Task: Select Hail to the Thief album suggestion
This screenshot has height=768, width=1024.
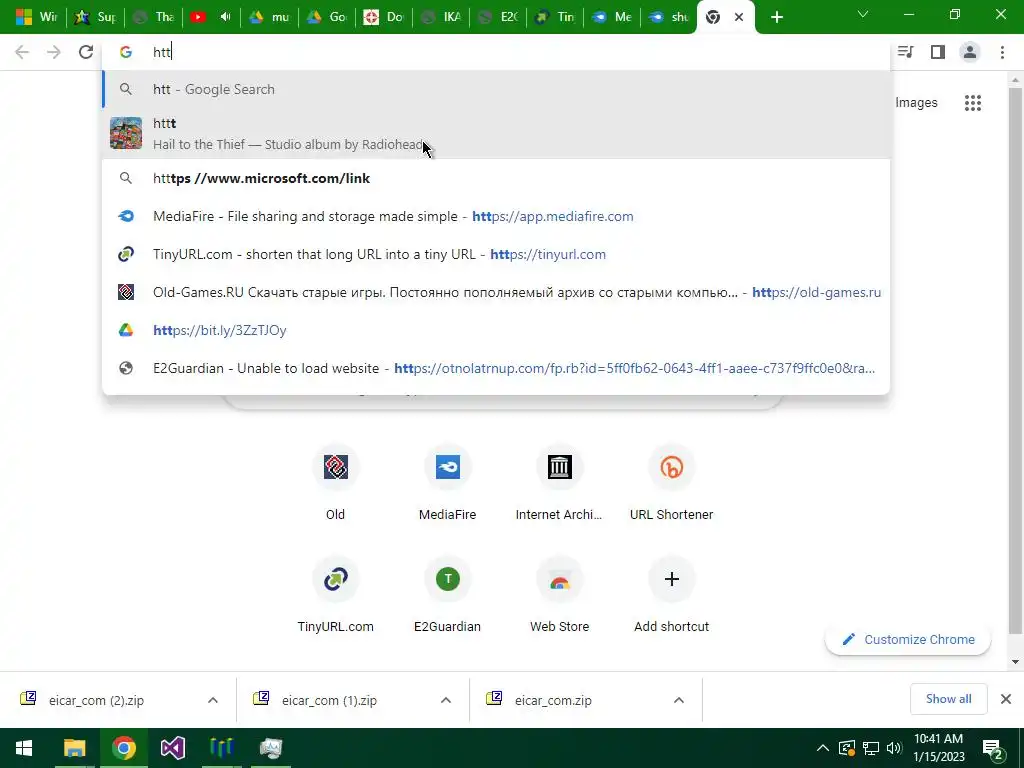Action: [496, 133]
